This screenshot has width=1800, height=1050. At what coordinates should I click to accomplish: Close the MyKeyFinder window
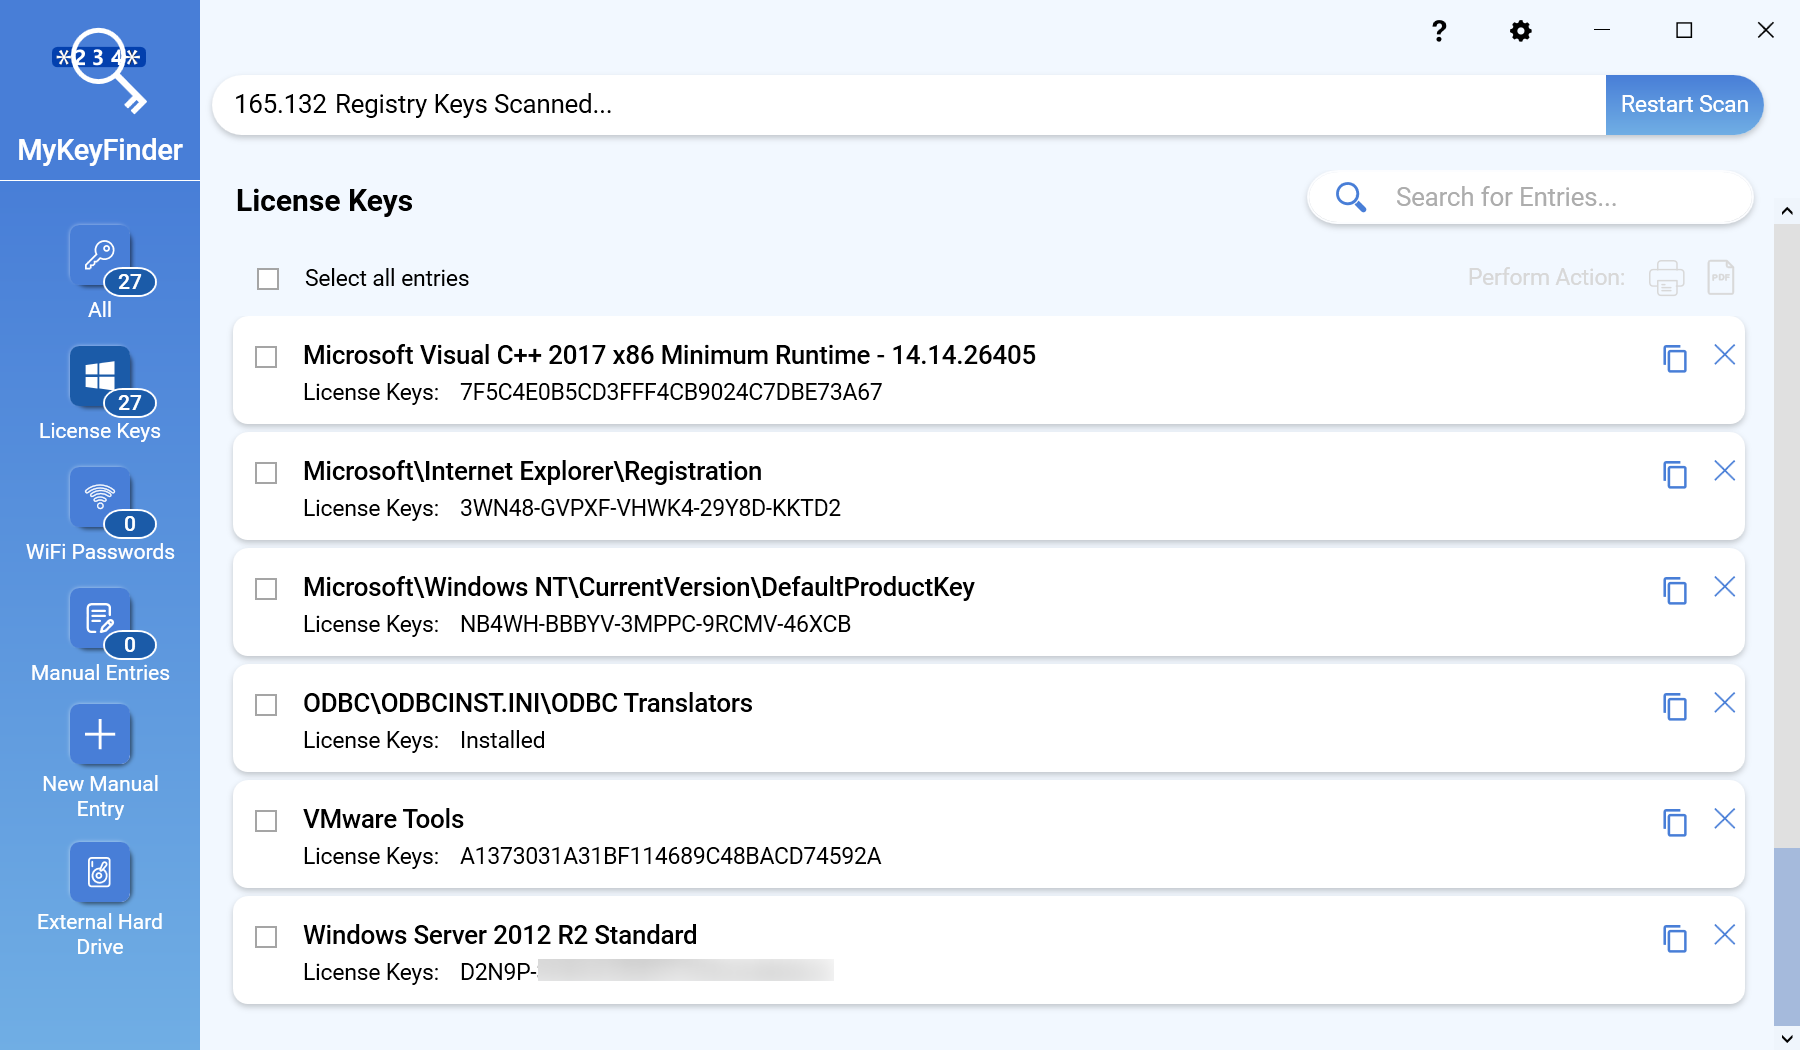coord(1766,30)
